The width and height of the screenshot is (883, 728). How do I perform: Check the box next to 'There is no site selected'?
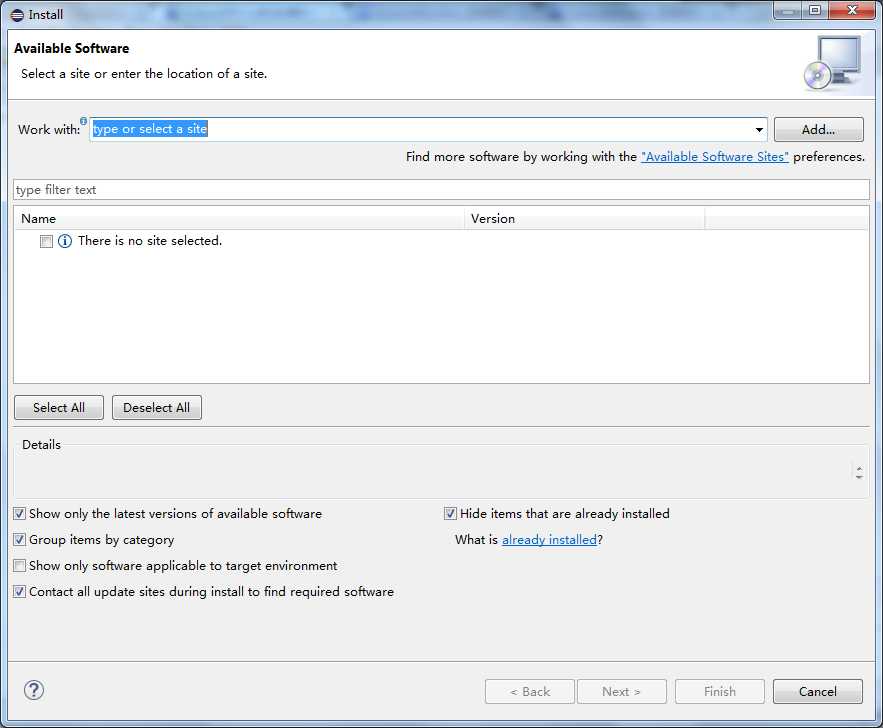point(46,242)
